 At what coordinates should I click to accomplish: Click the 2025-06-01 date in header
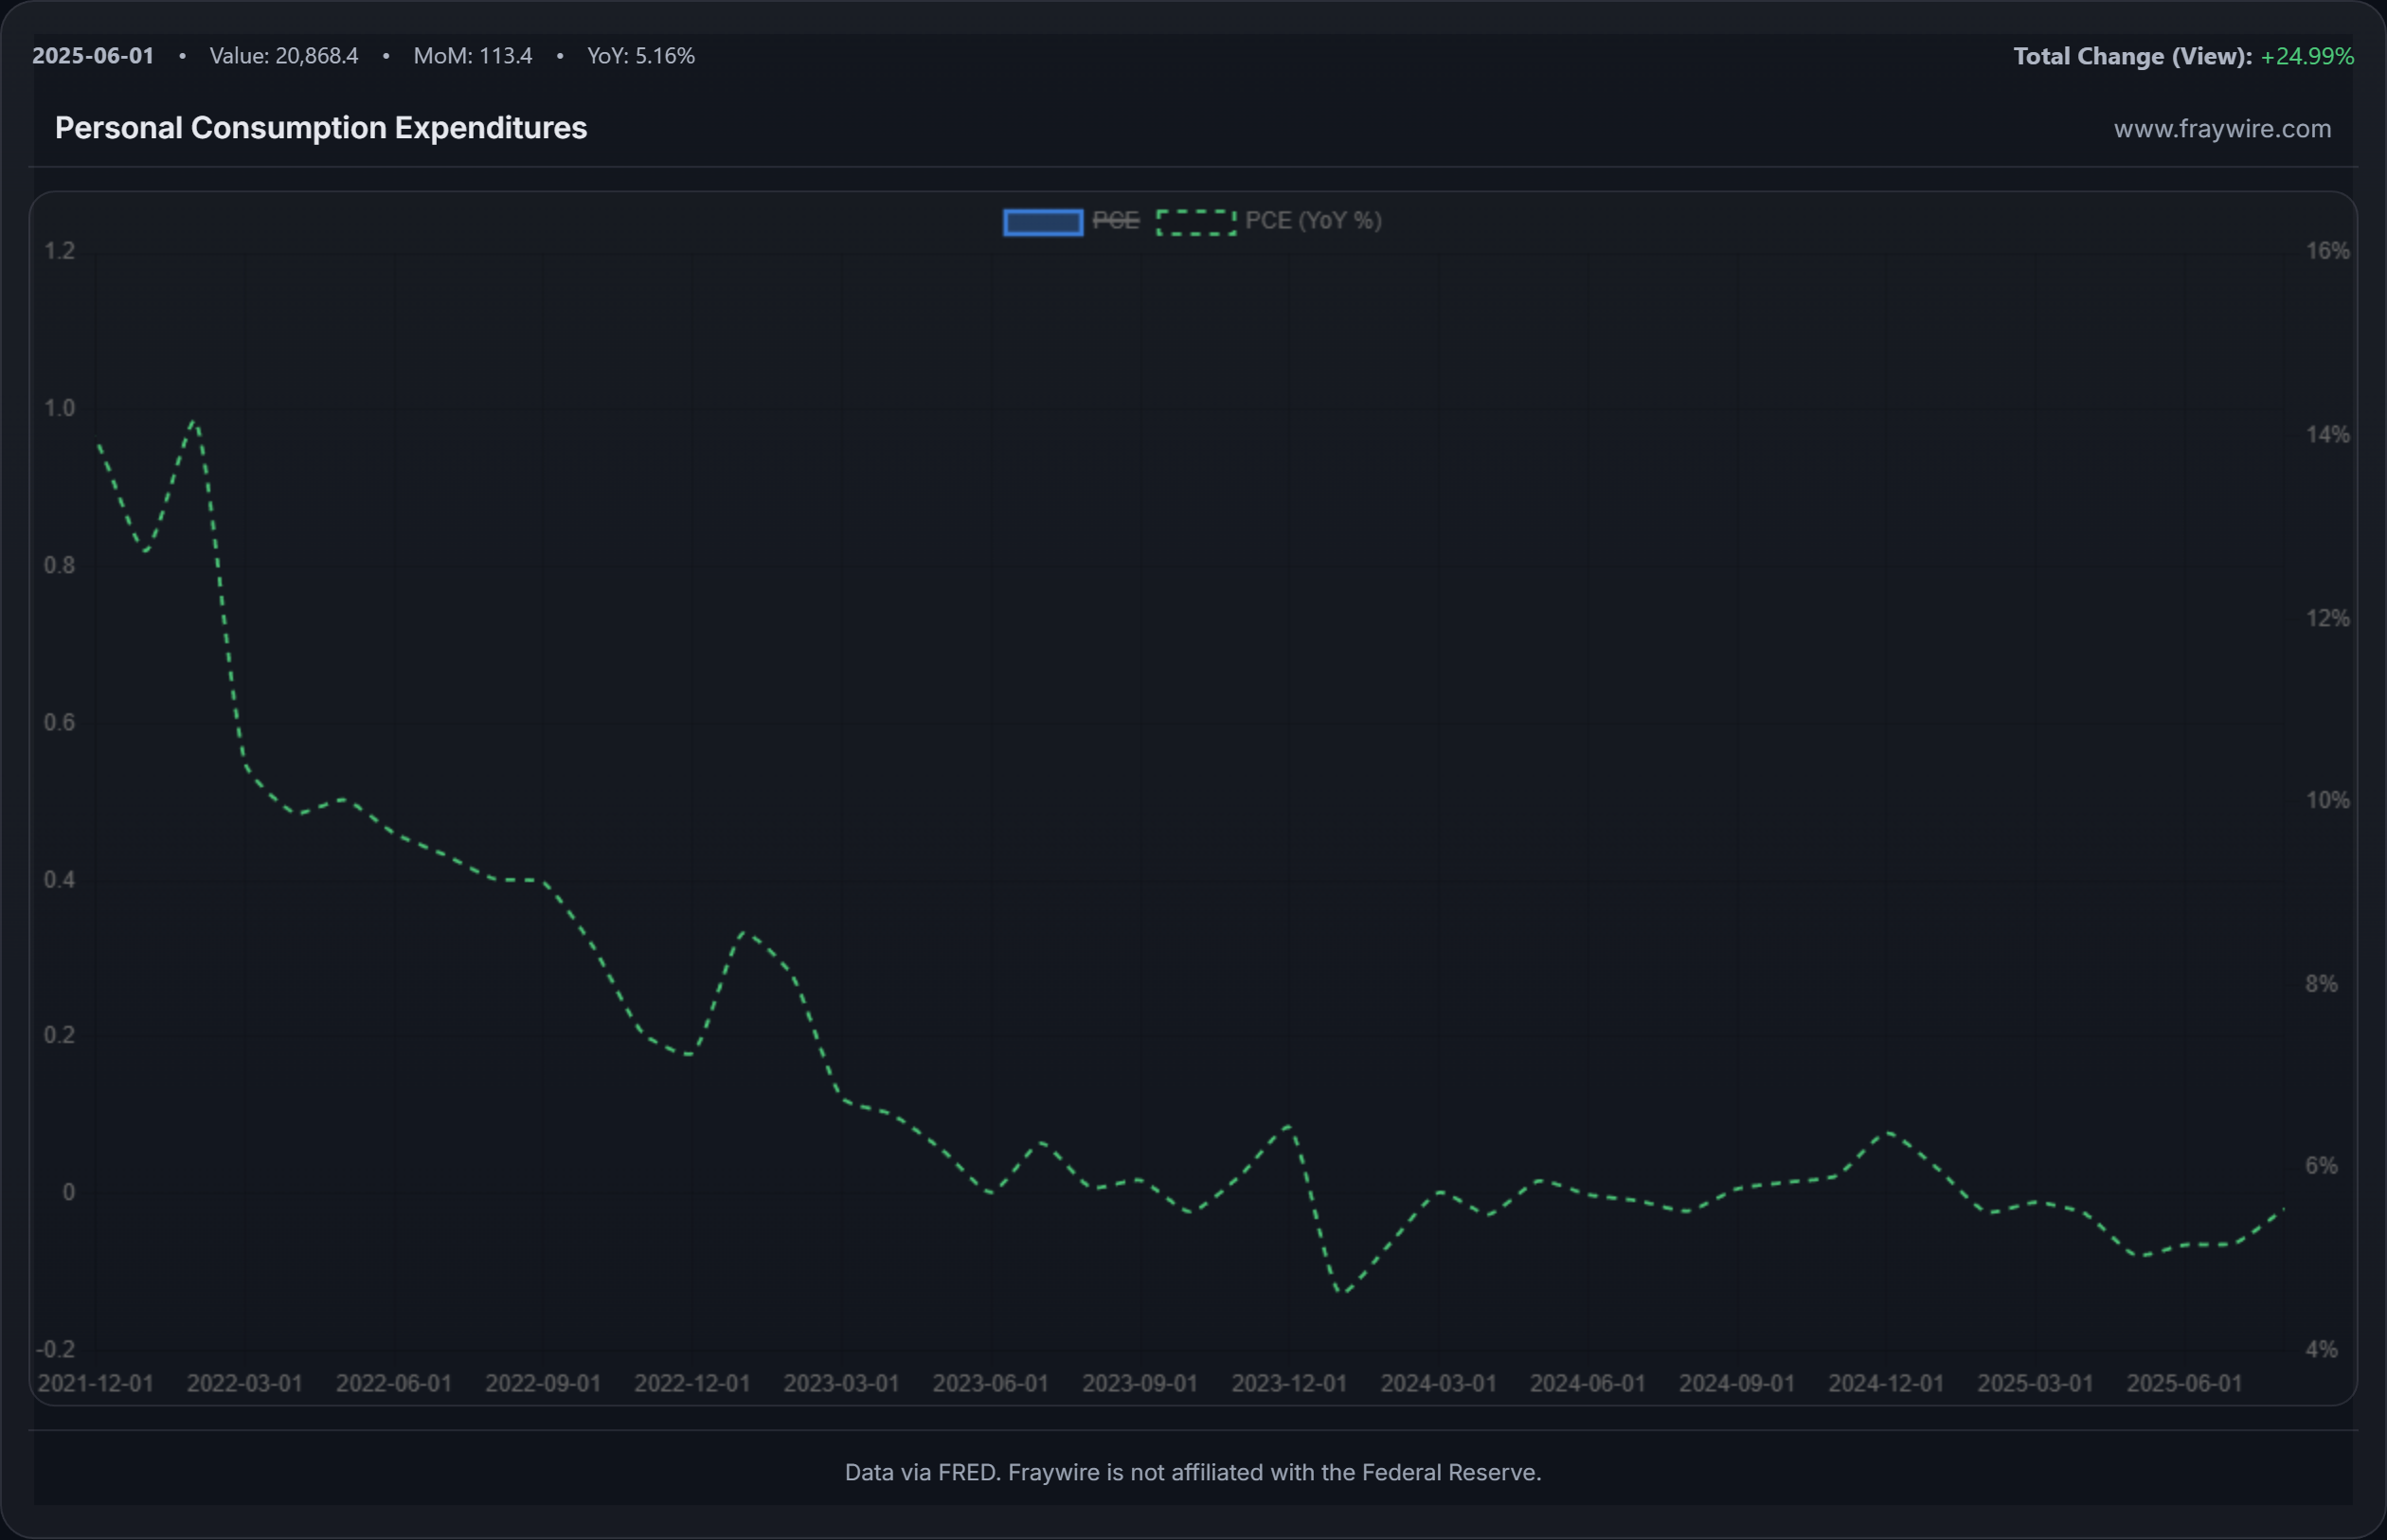pyautogui.click(x=93, y=56)
